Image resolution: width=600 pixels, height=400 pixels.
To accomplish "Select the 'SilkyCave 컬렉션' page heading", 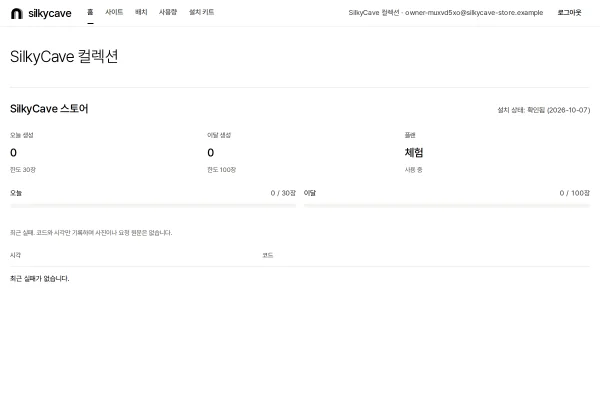I will click(x=64, y=57).
